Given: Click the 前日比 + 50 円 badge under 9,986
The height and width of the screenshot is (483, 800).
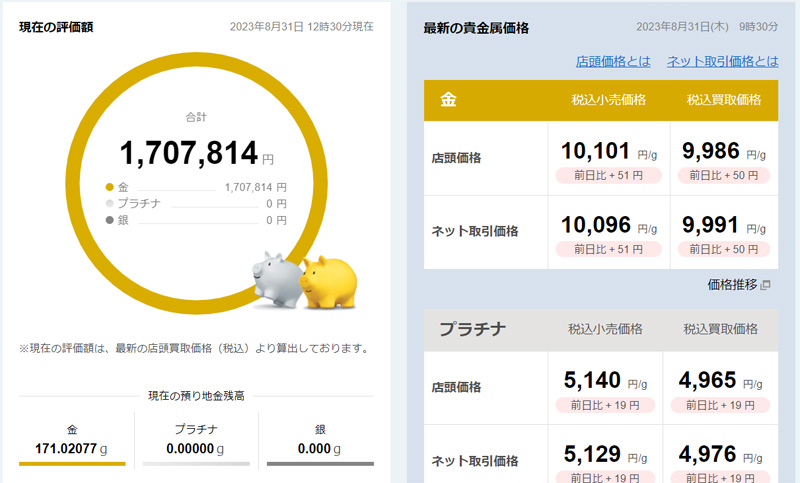Looking at the screenshot, I should tap(724, 175).
